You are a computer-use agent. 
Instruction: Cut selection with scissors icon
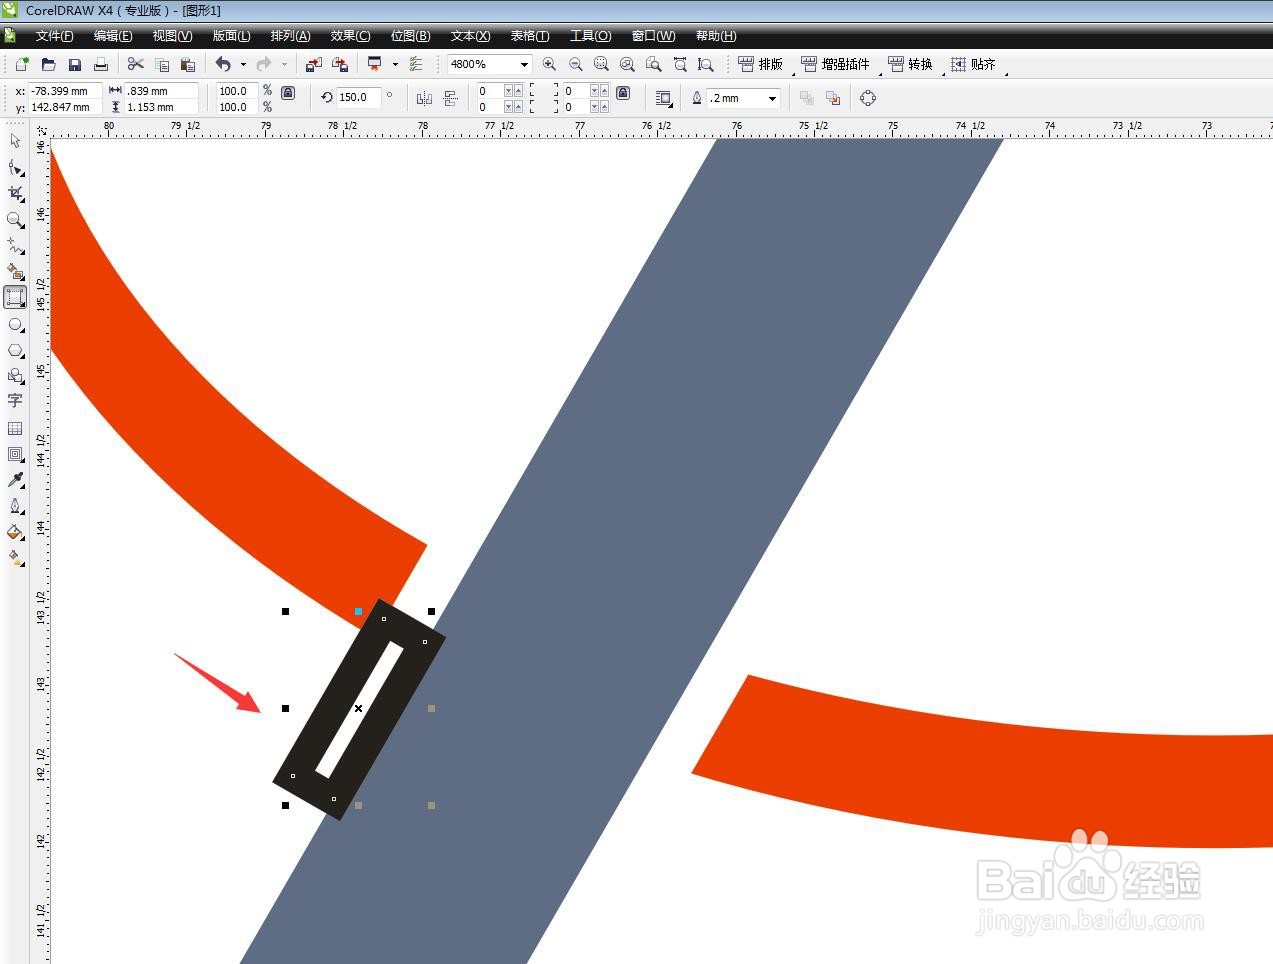pyautogui.click(x=136, y=64)
